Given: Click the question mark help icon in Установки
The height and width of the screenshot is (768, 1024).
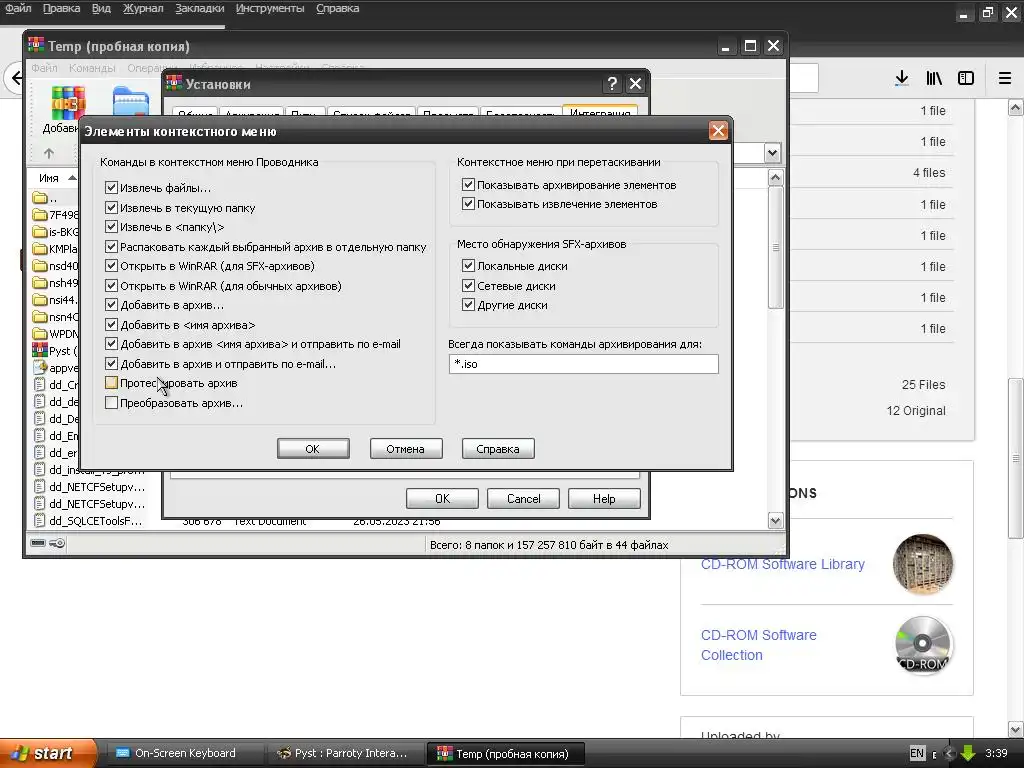Looking at the screenshot, I should 612,84.
